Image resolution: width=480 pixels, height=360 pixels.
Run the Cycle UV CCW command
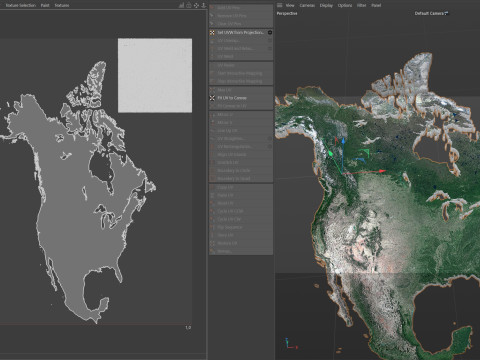(241, 211)
